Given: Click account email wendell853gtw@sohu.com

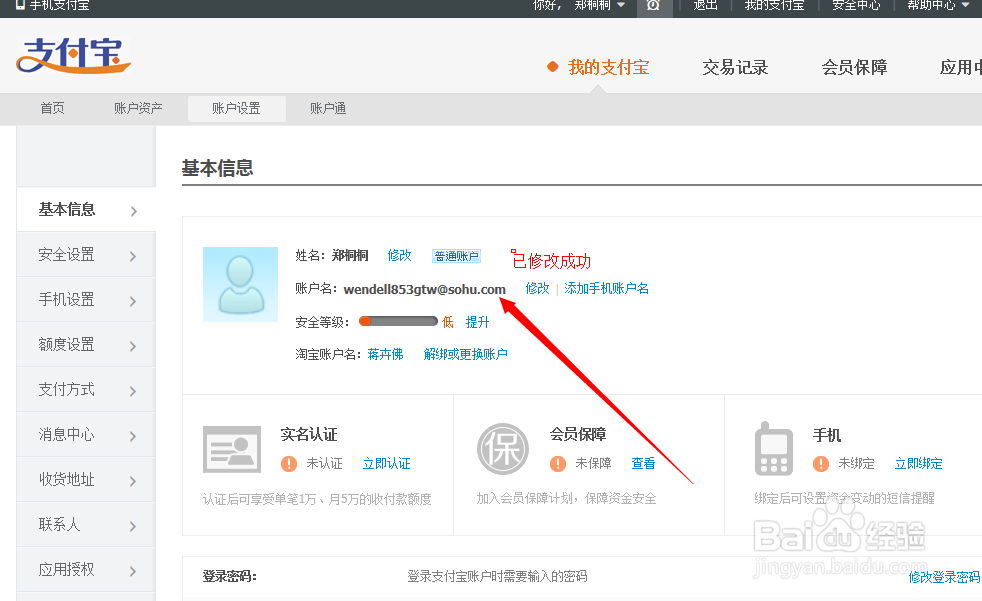Looking at the screenshot, I should click(x=425, y=289).
